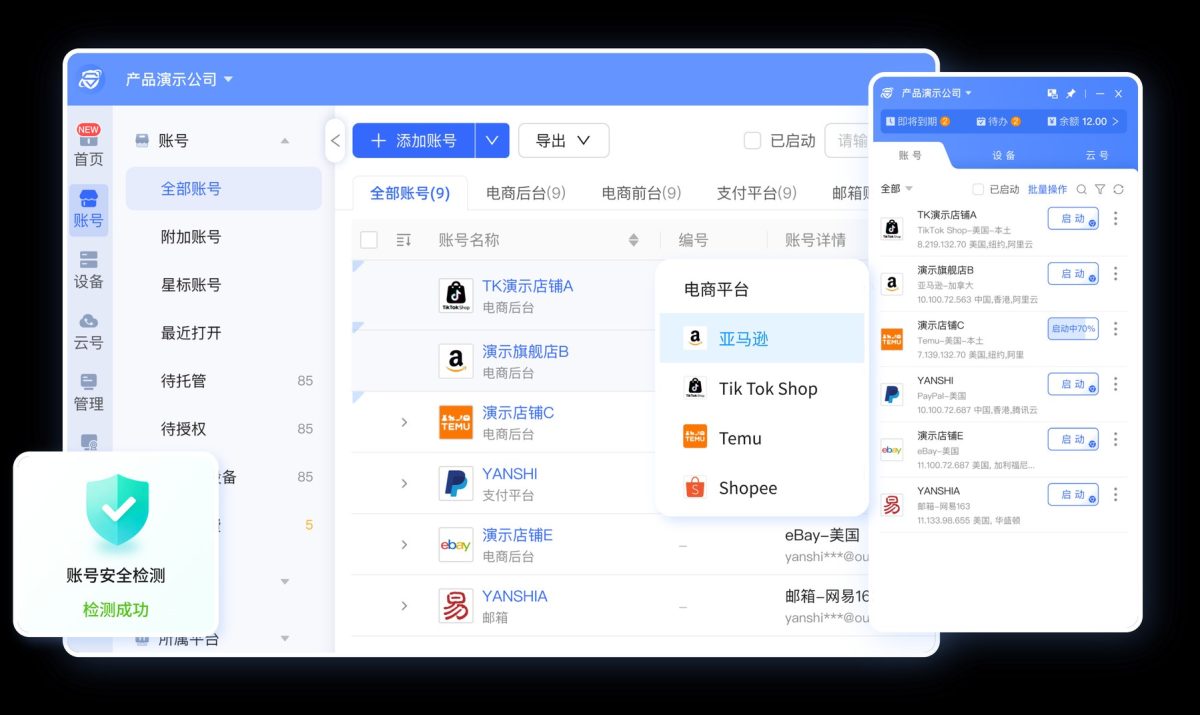The width and height of the screenshot is (1200, 715).
Task: Open the 导出 export dropdown
Action: pos(563,141)
